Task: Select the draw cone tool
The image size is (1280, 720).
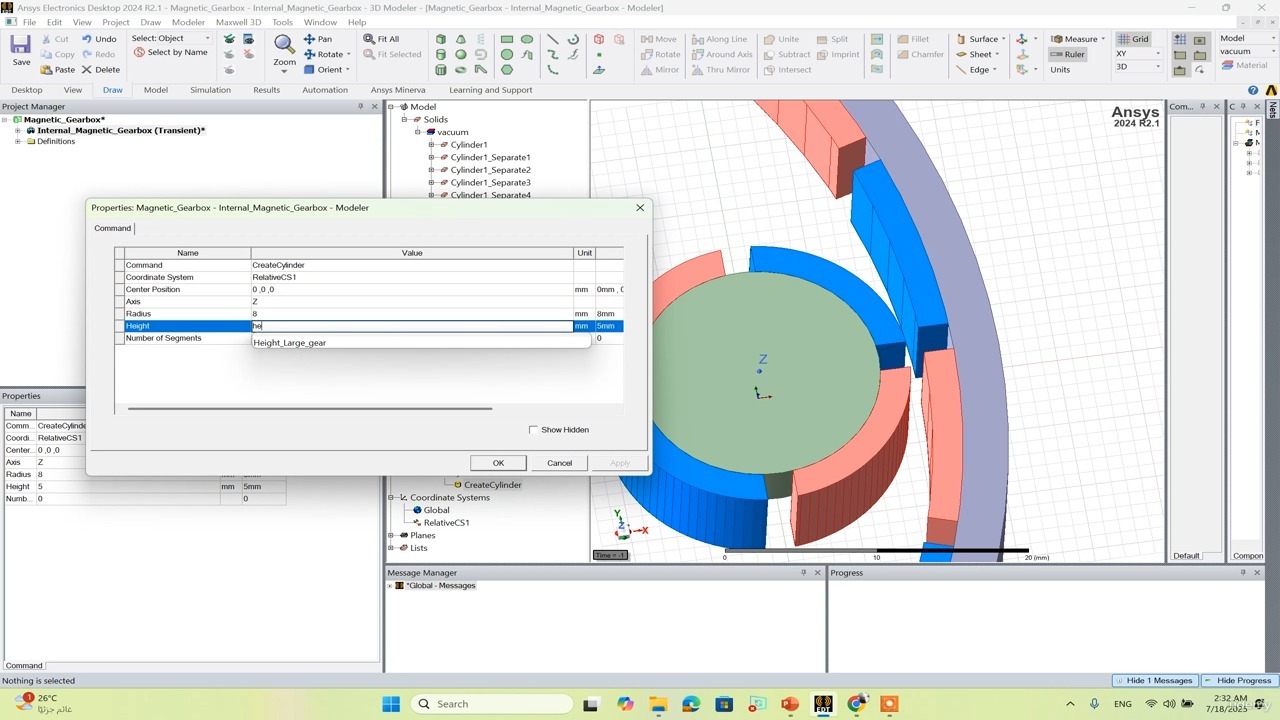Action: [461, 39]
